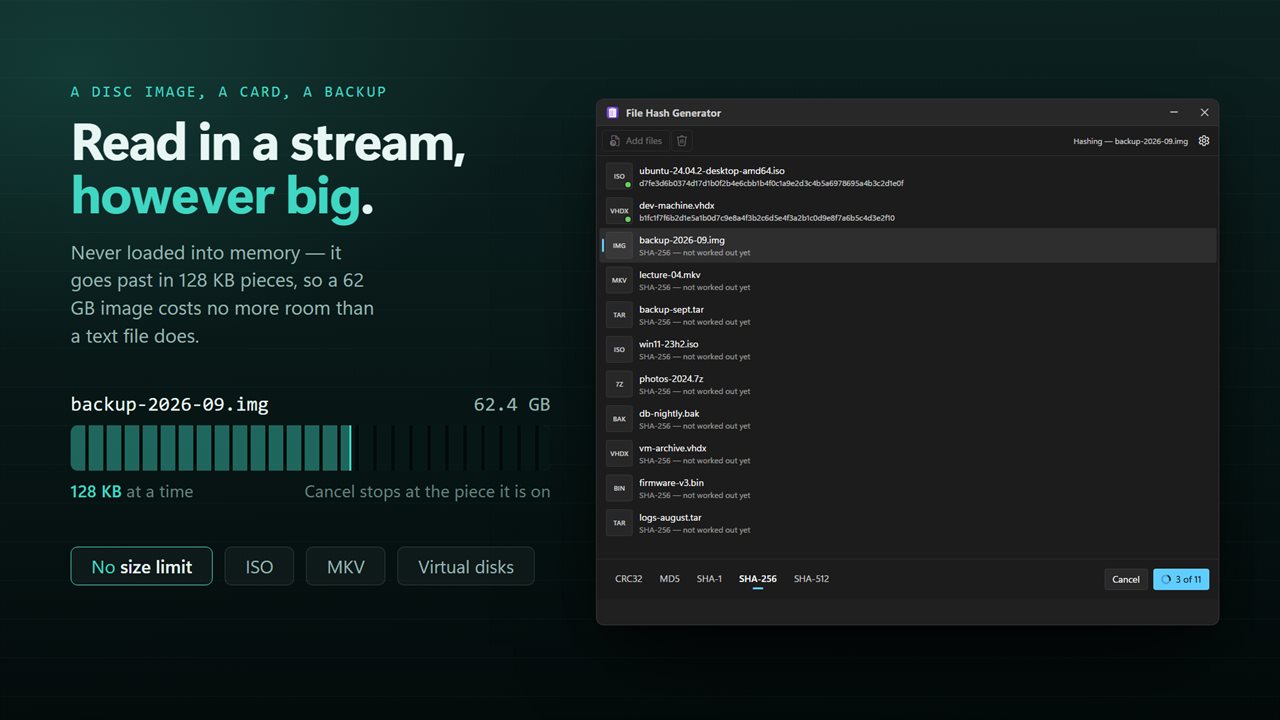Click the File Hash Generator app icon
Viewport: 1280px width, 720px height.
tap(613, 113)
